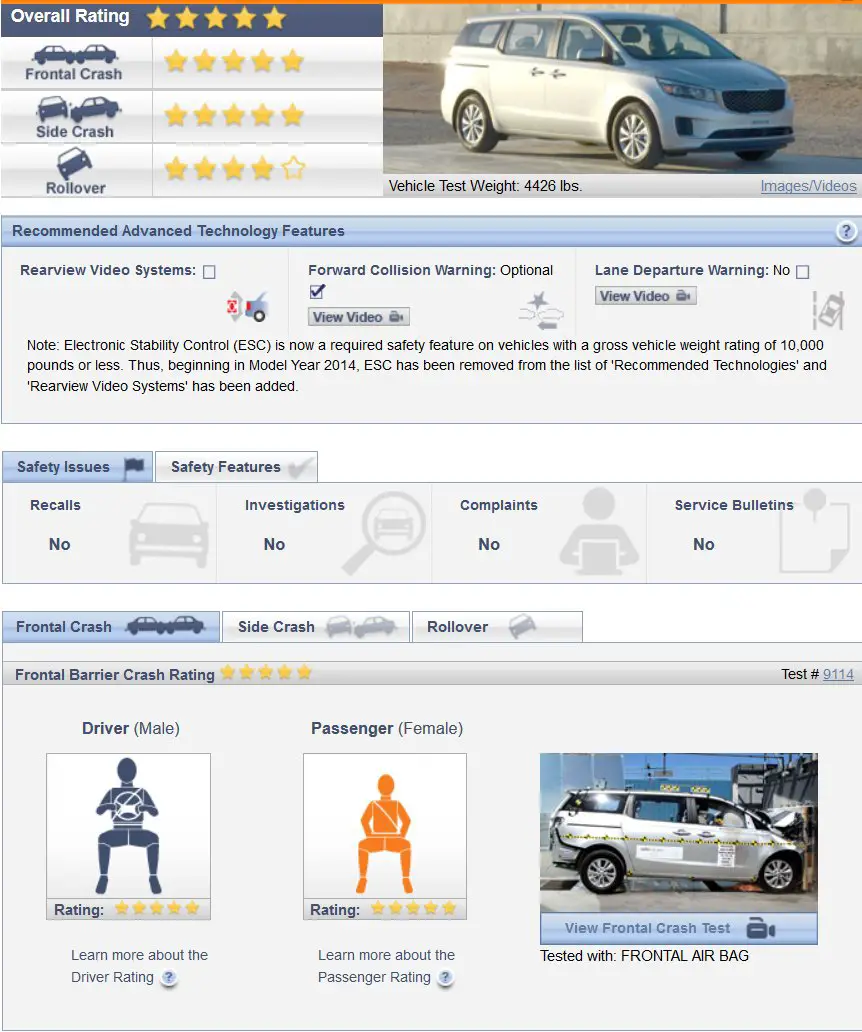Screen dimensions: 862x1032
Task: Select the Side Crash tab
Action: pos(316,627)
